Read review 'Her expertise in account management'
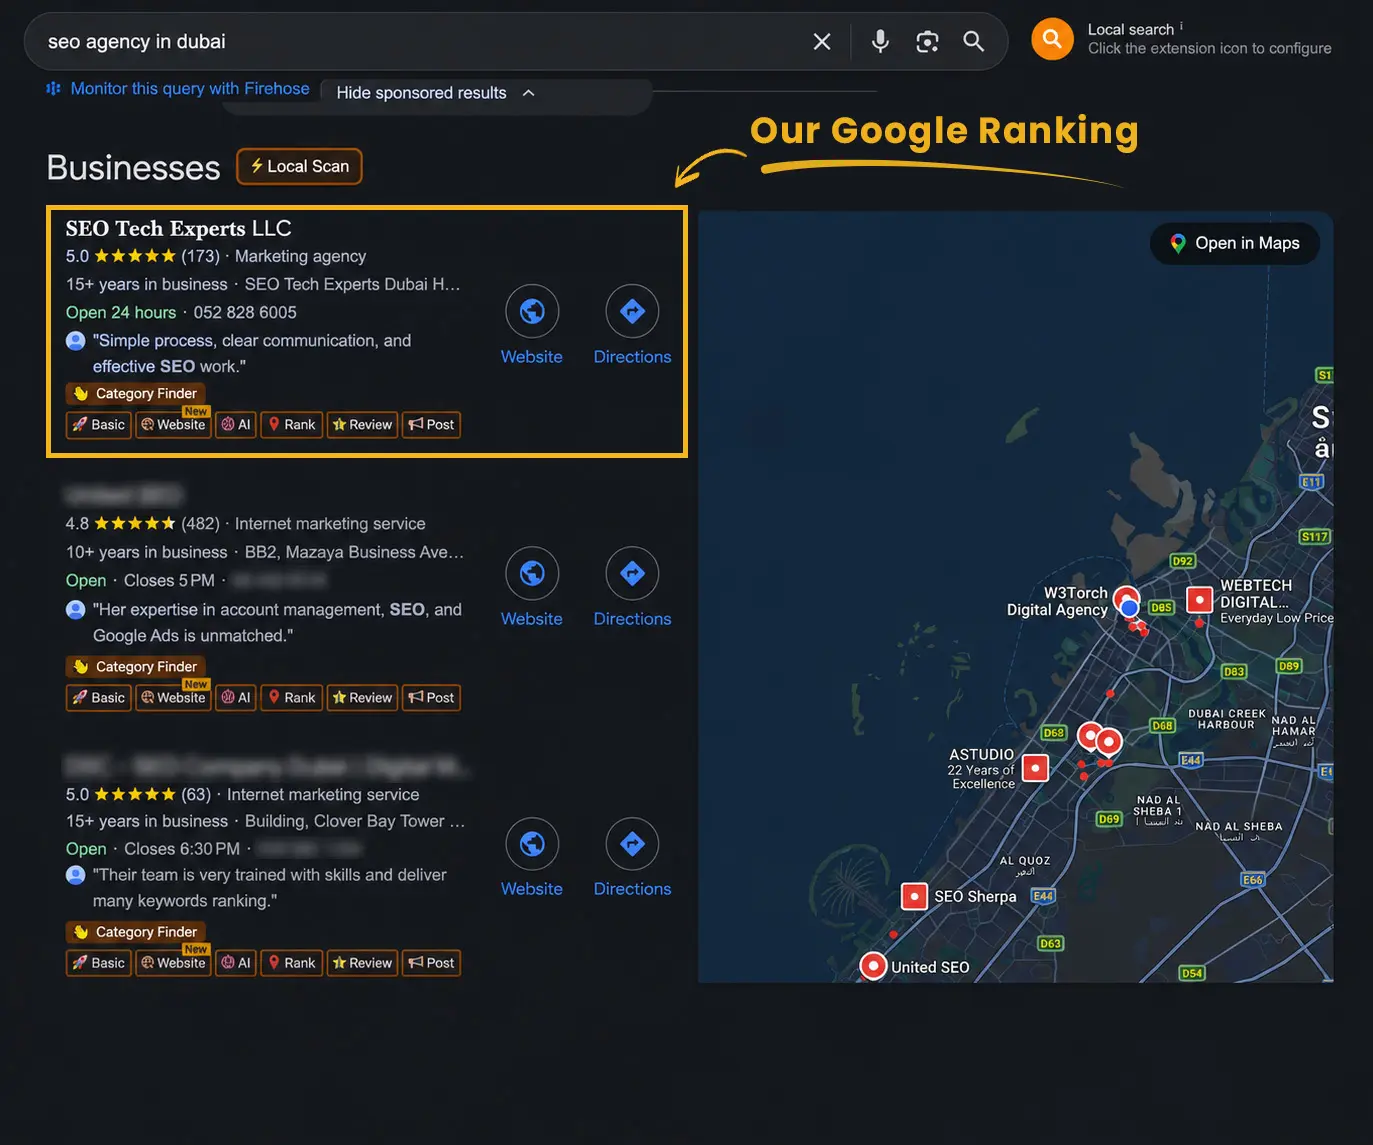The width and height of the screenshot is (1373, 1145). pos(277,622)
